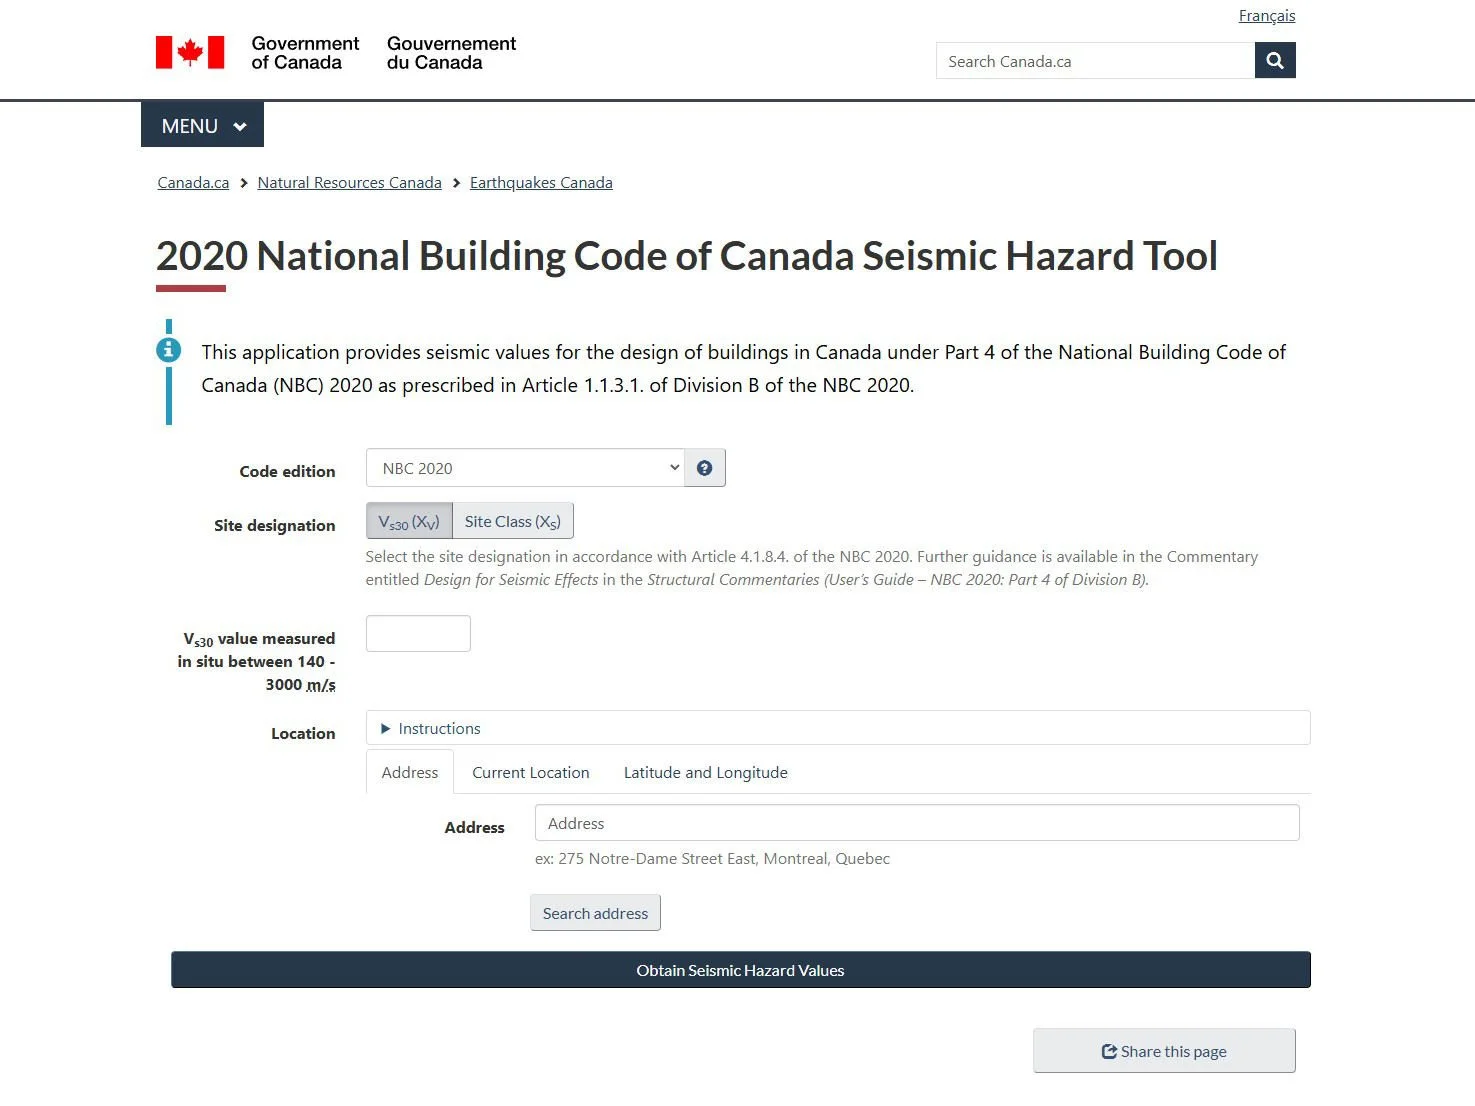Click the search magnifier icon button
Viewport: 1475px width, 1106px height.
pyautogui.click(x=1275, y=60)
